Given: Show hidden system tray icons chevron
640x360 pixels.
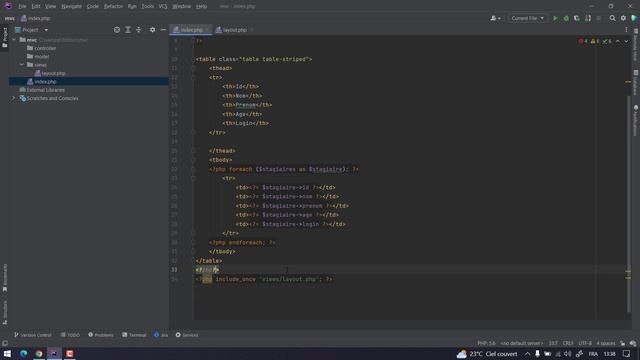Looking at the screenshot, I should [x=527, y=354].
